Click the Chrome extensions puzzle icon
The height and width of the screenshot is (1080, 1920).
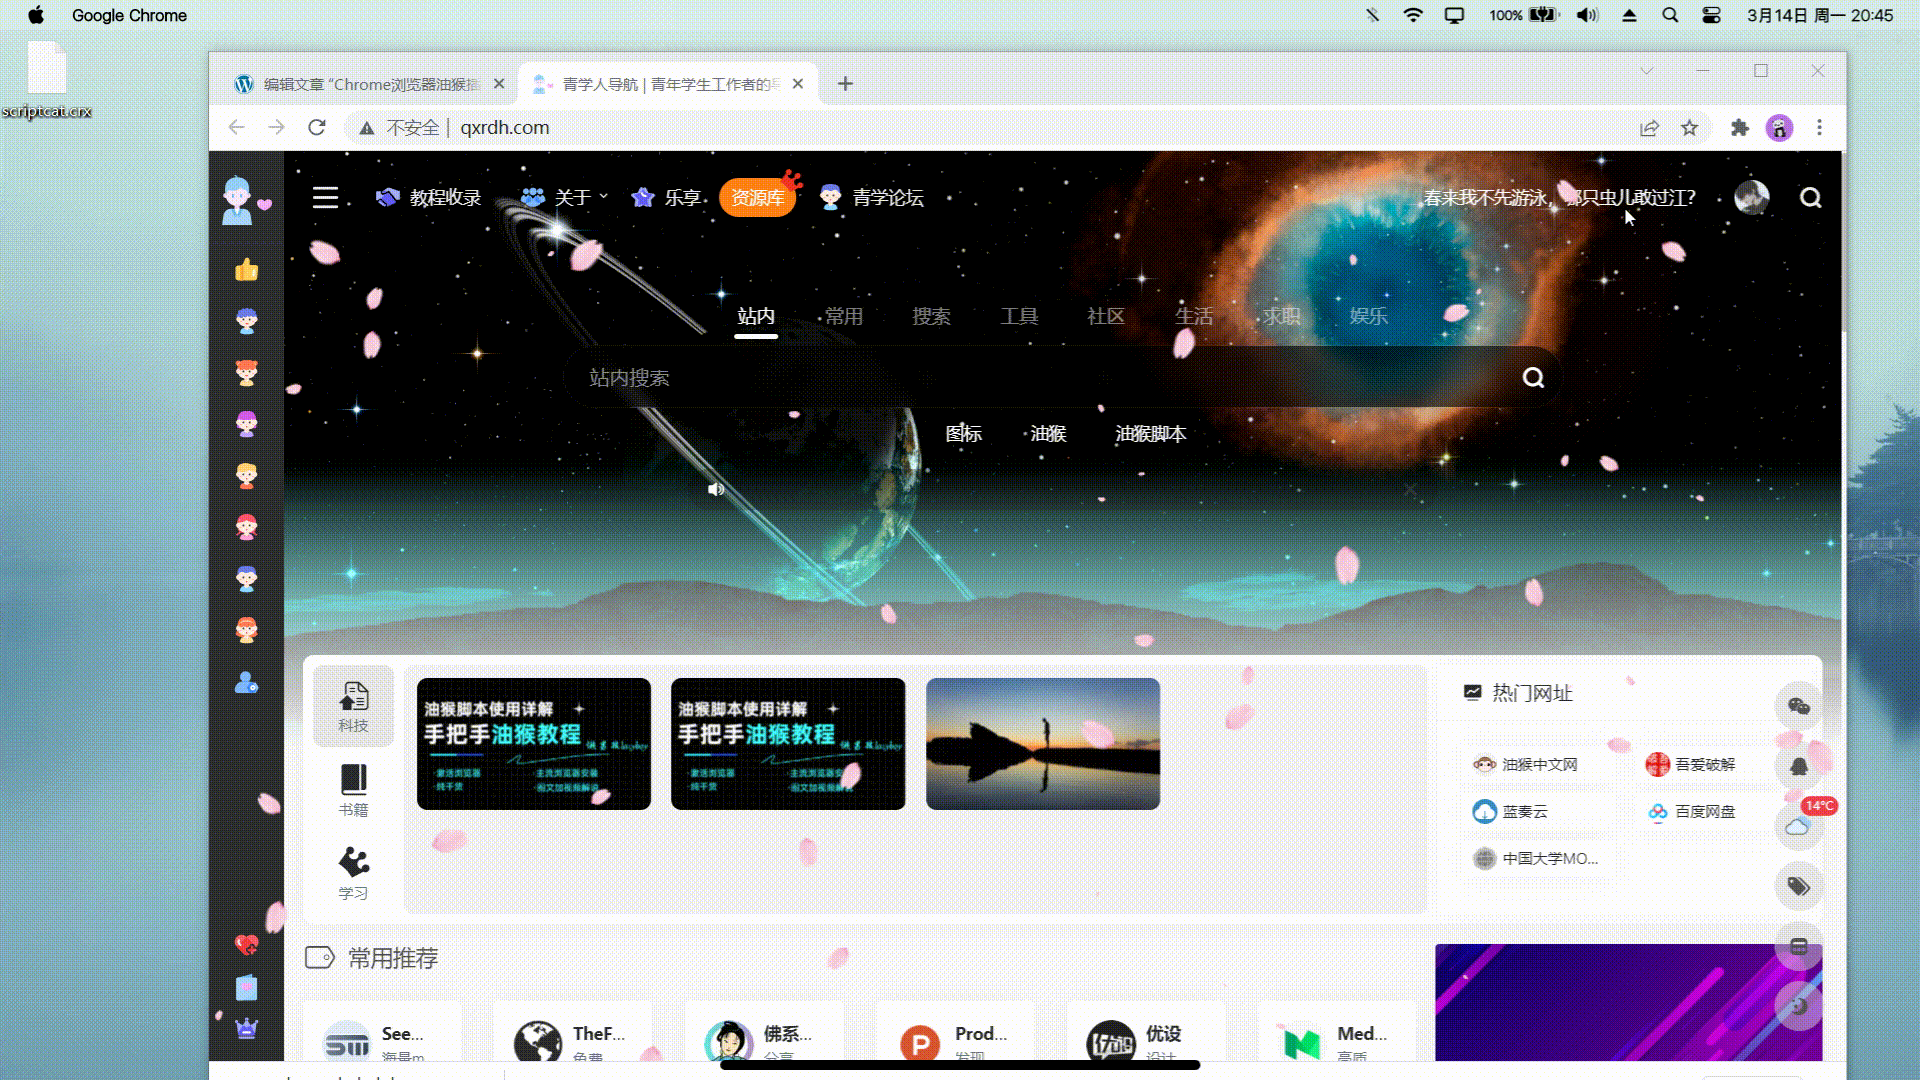1740,128
